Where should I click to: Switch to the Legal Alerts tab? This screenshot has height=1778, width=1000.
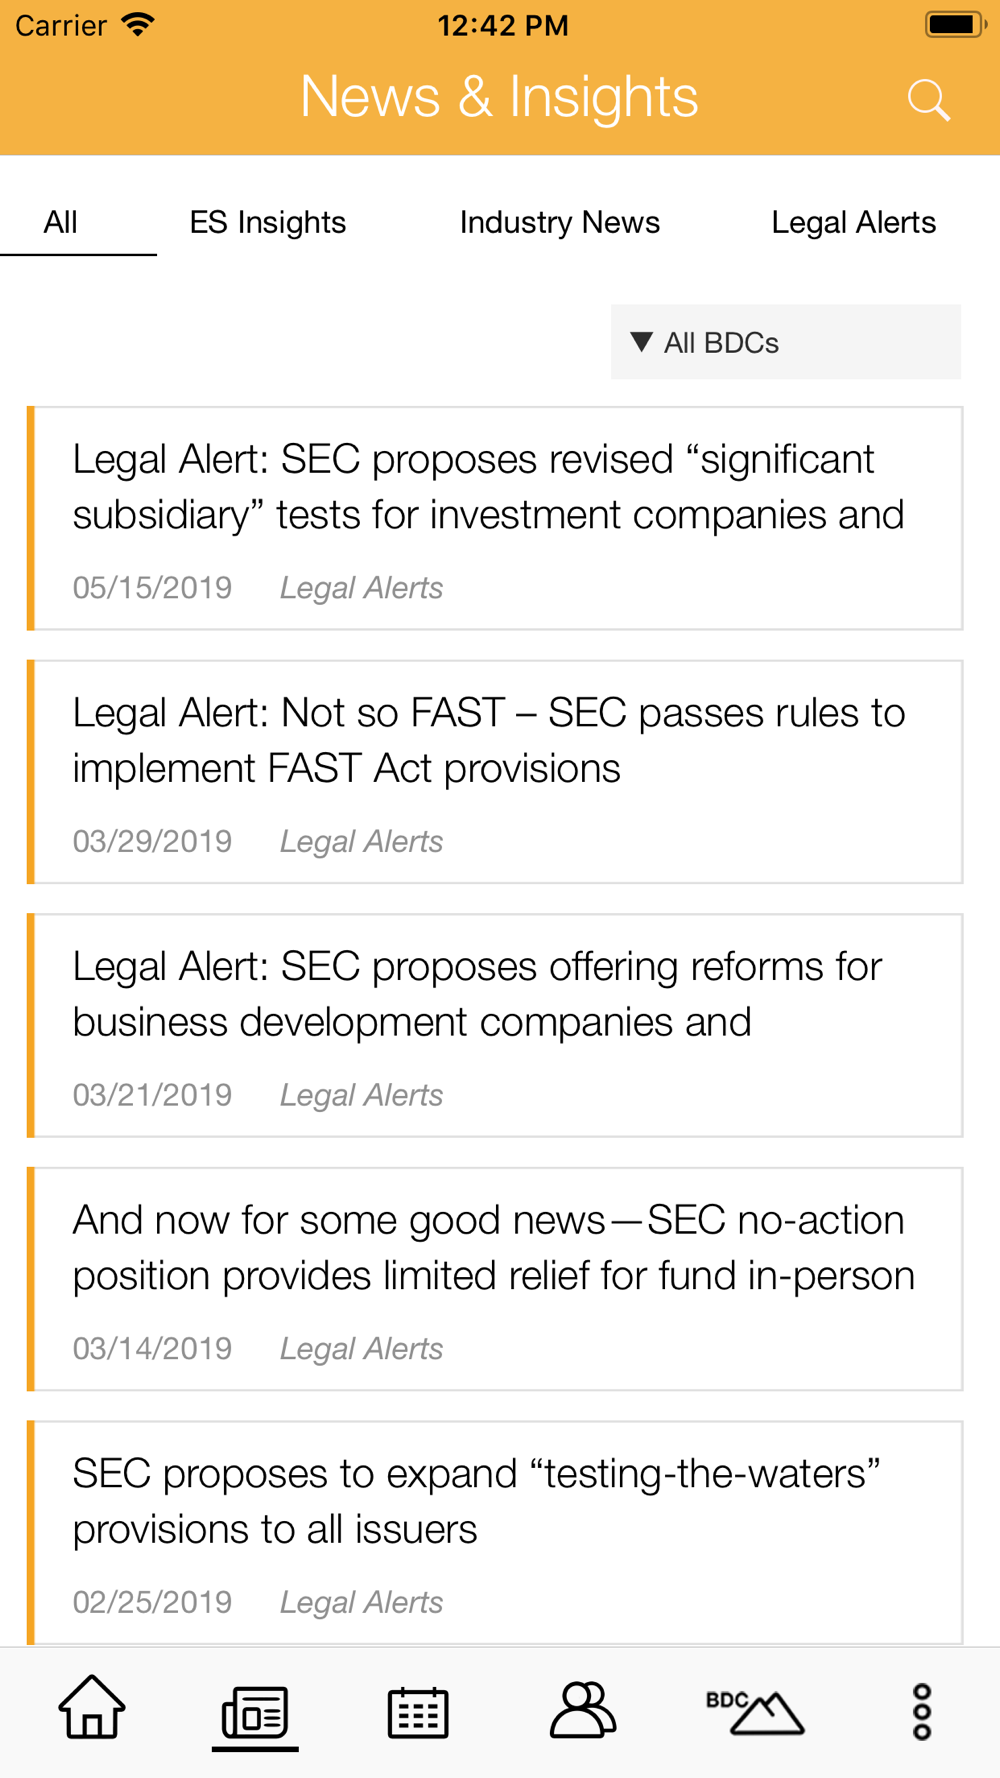click(x=853, y=222)
